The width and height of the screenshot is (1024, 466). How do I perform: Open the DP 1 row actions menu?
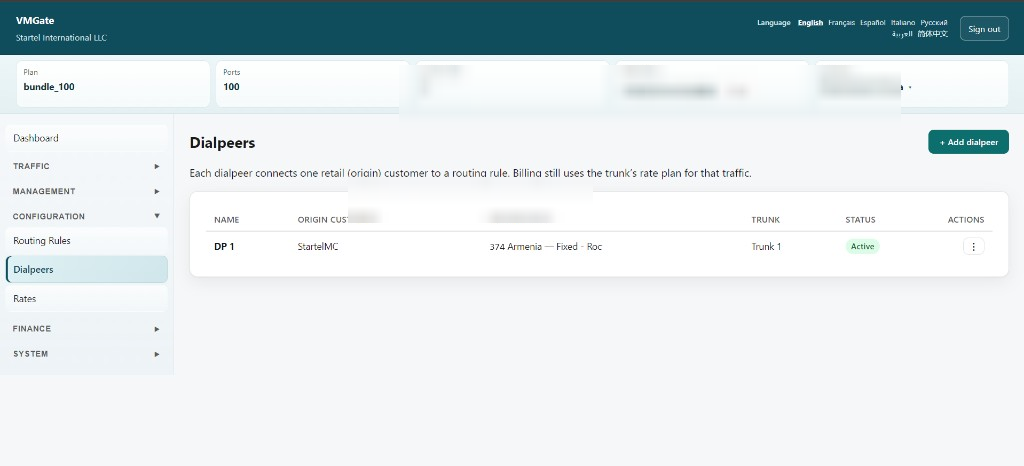click(973, 246)
